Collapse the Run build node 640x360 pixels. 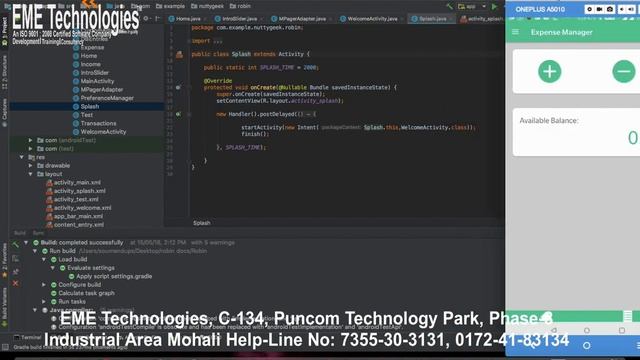click(35, 251)
